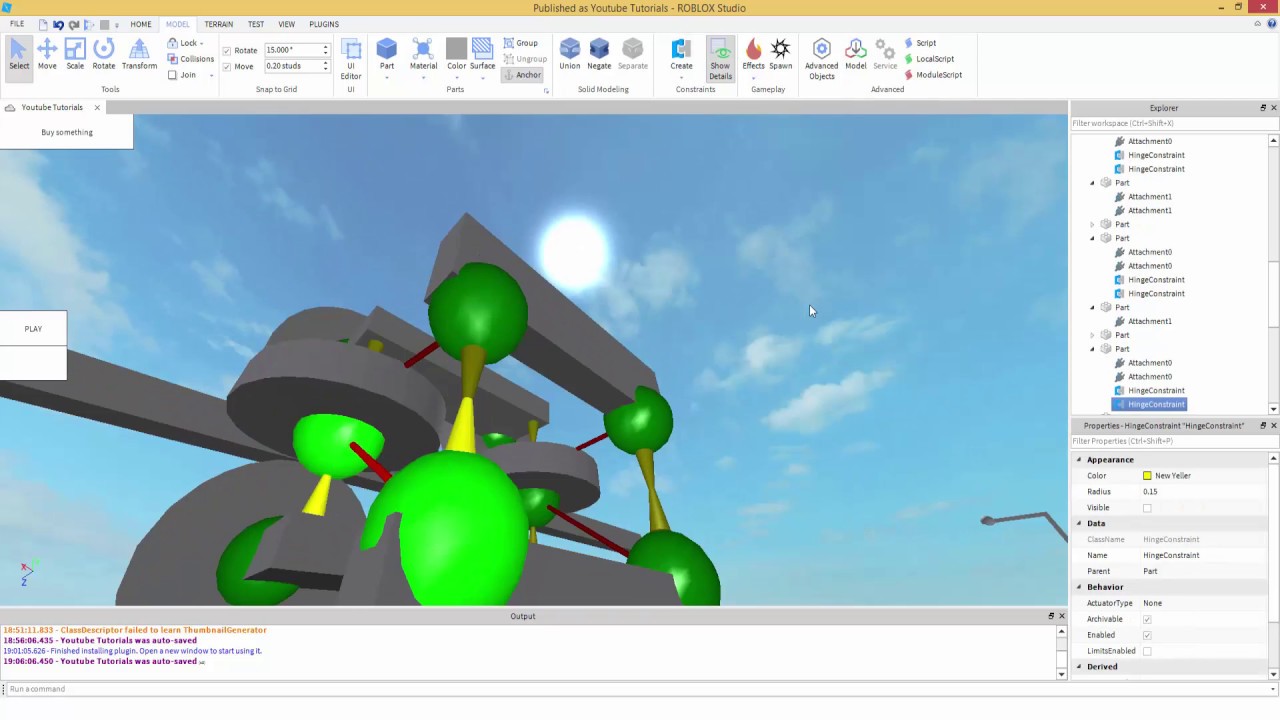Switch to the VIEW ribbon tab
1280x720 pixels.
click(287, 24)
